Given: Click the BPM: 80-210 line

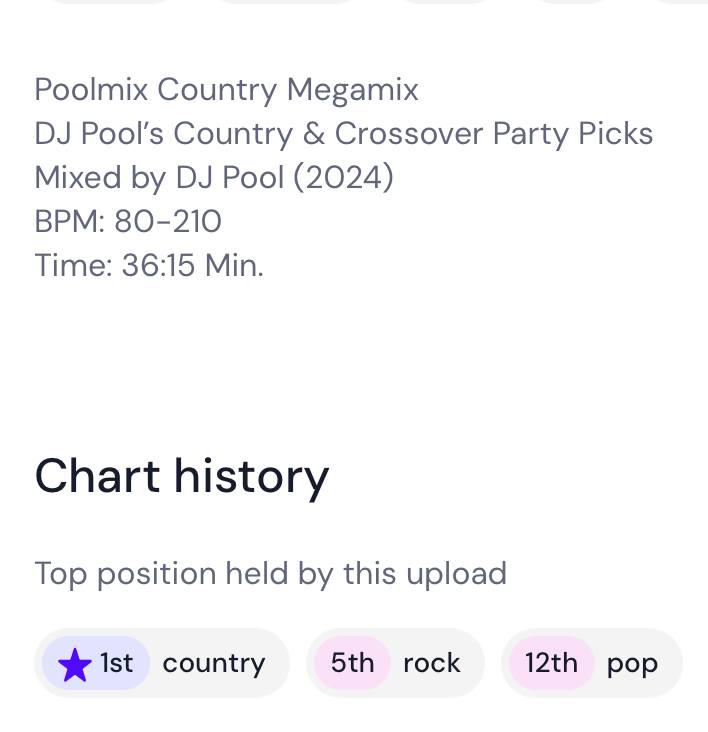Looking at the screenshot, I should click(128, 221).
